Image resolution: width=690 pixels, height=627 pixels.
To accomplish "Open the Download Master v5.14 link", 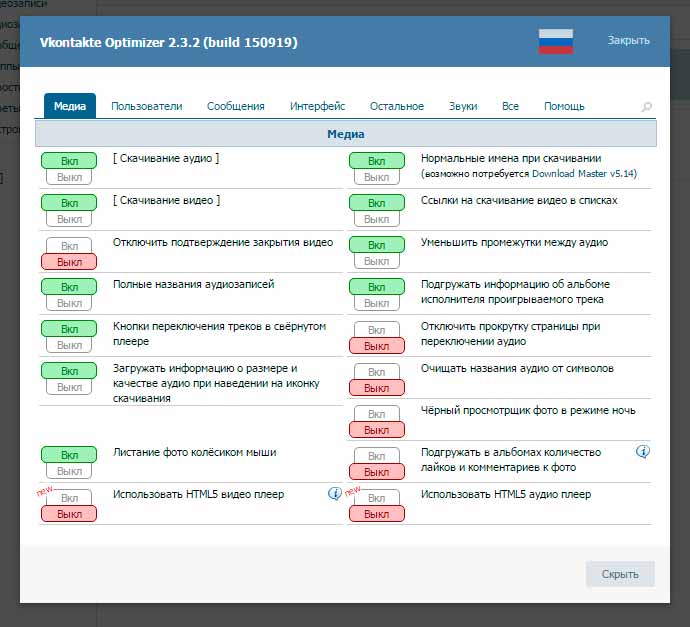I will [583, 174].
